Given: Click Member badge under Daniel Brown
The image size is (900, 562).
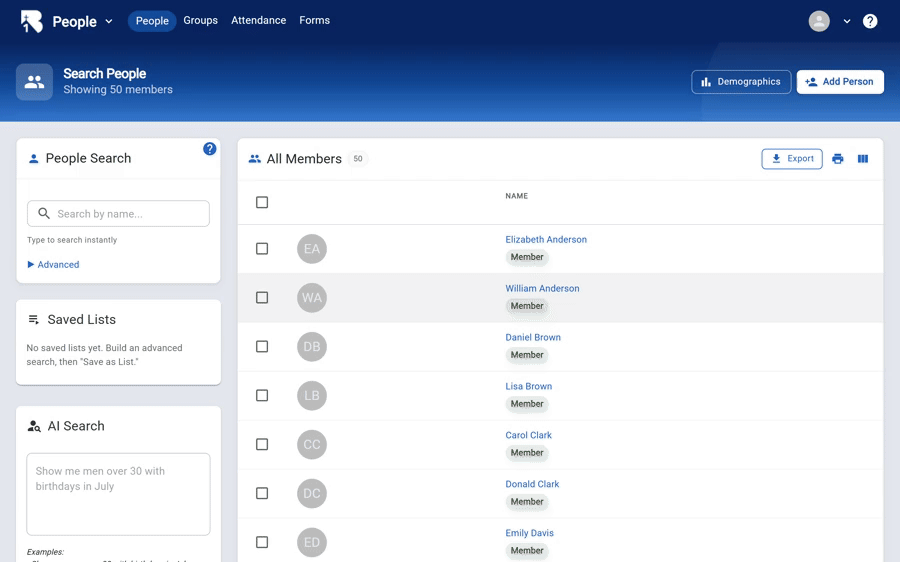Looking at the screenshot, I should [527, 355].
